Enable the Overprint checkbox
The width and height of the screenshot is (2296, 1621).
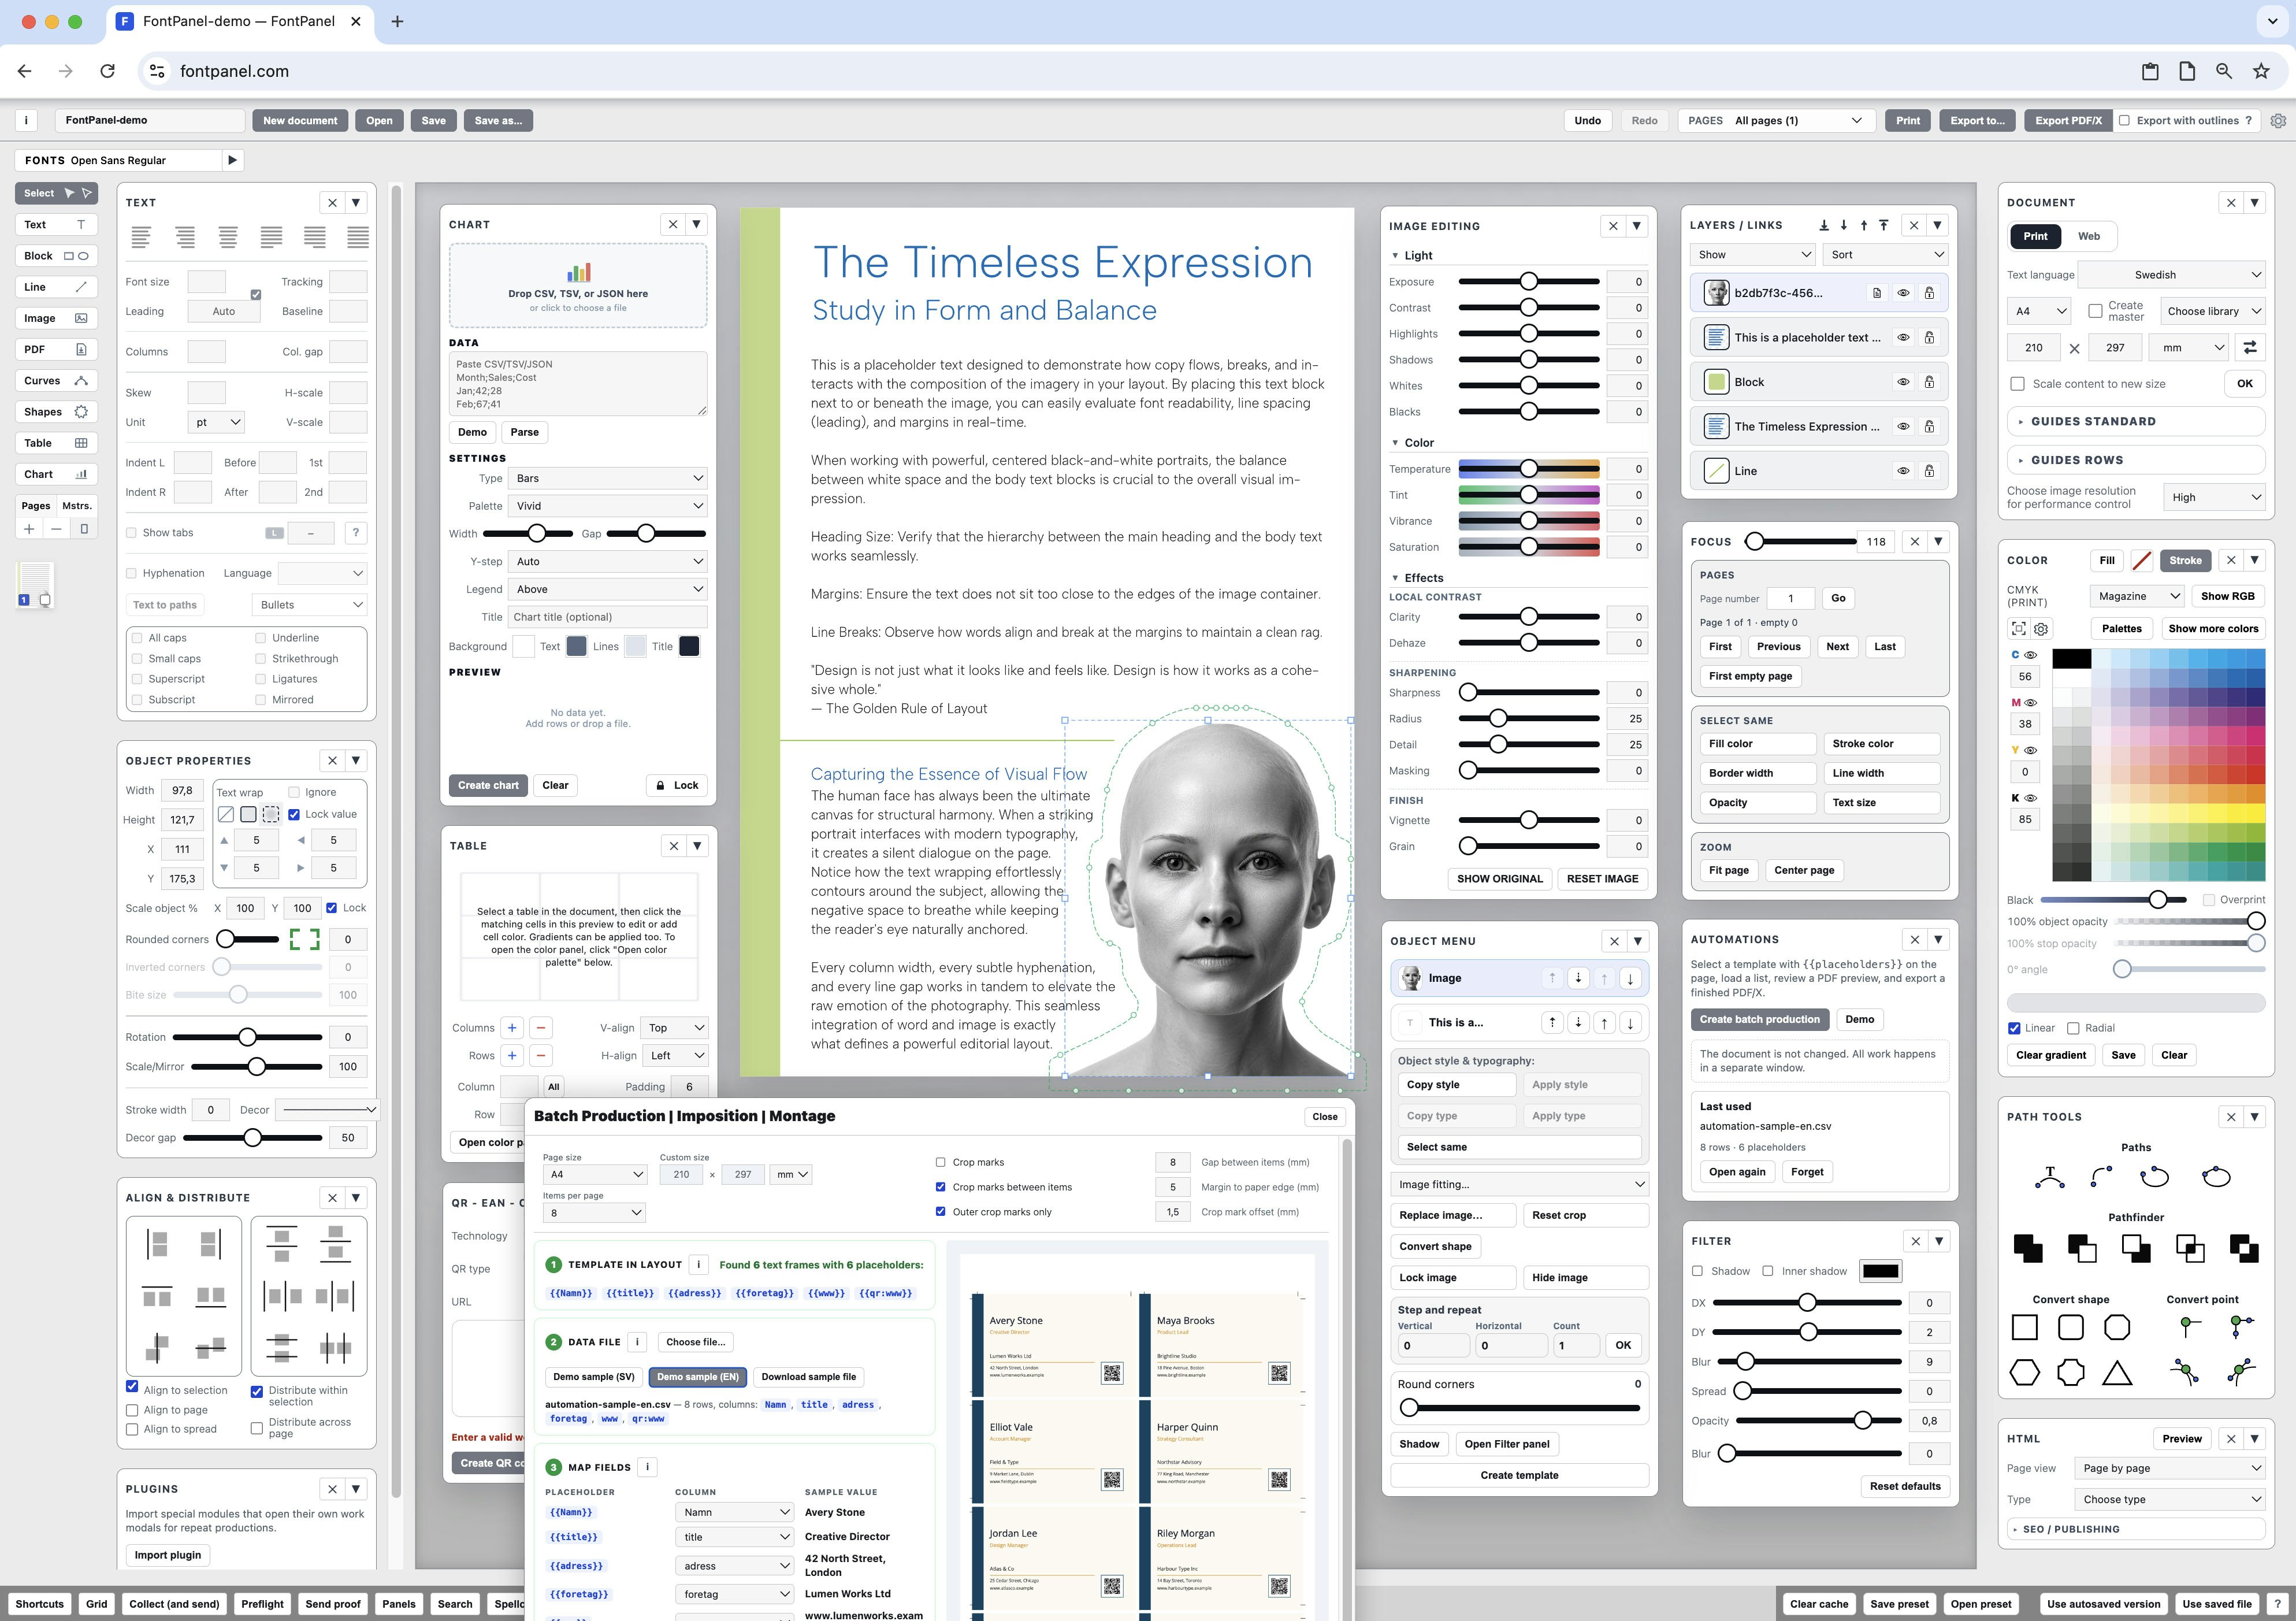tap(2209, 899)
